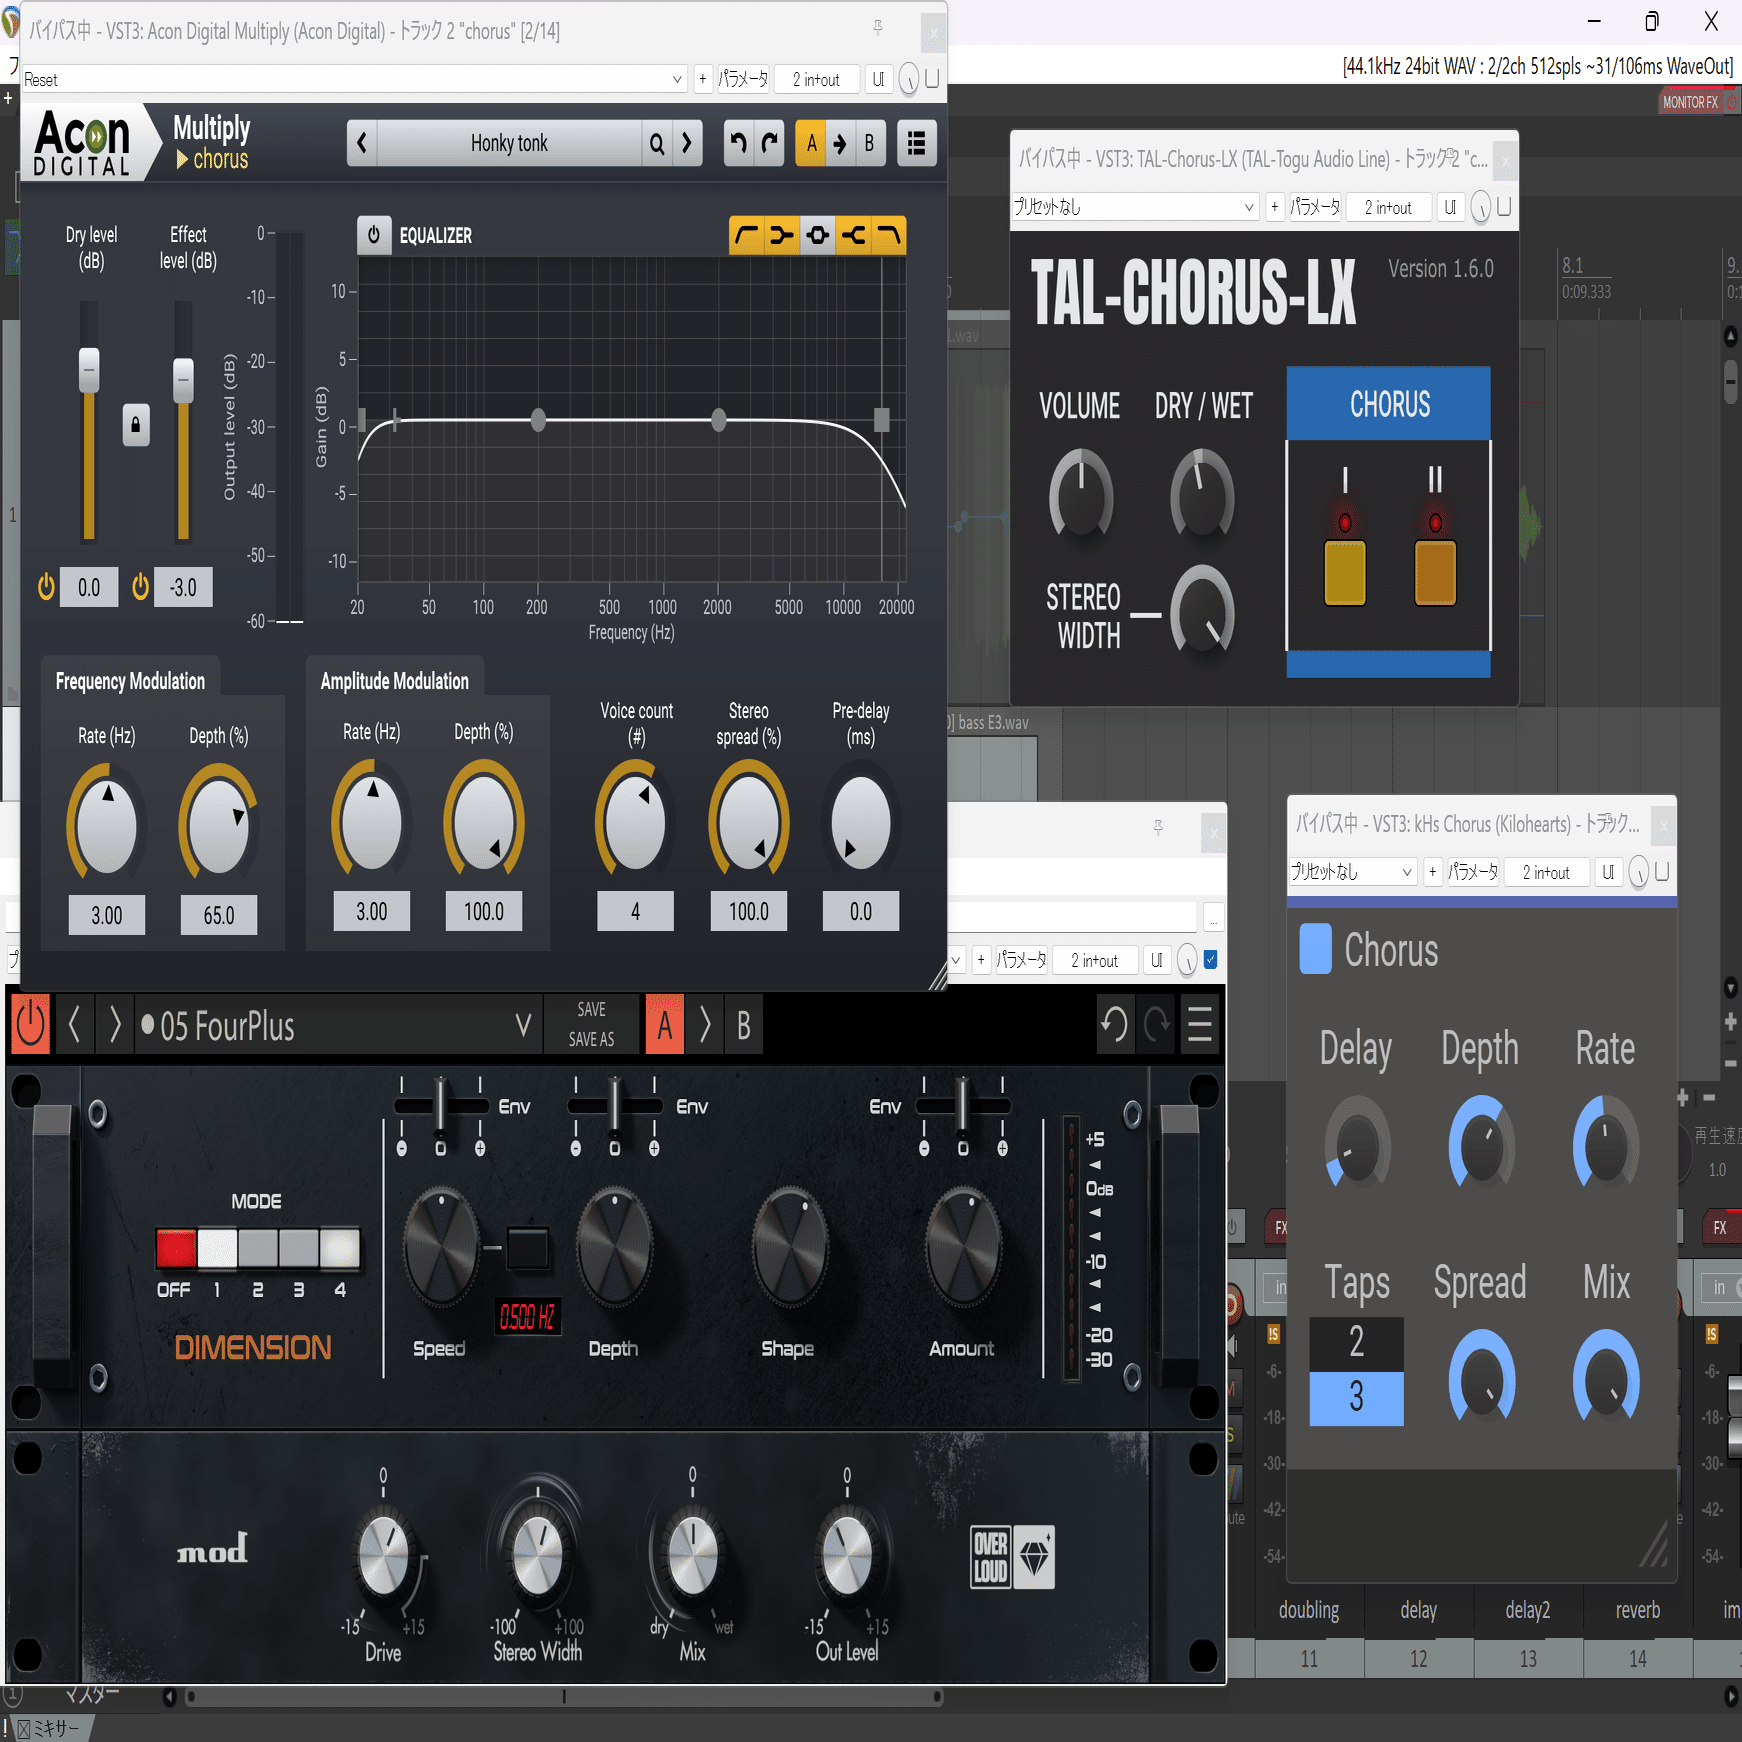Open preset search in Acon Multiply
Image resolution: width=1742 pixels, height=1742 pixels.
click(656, 143)
